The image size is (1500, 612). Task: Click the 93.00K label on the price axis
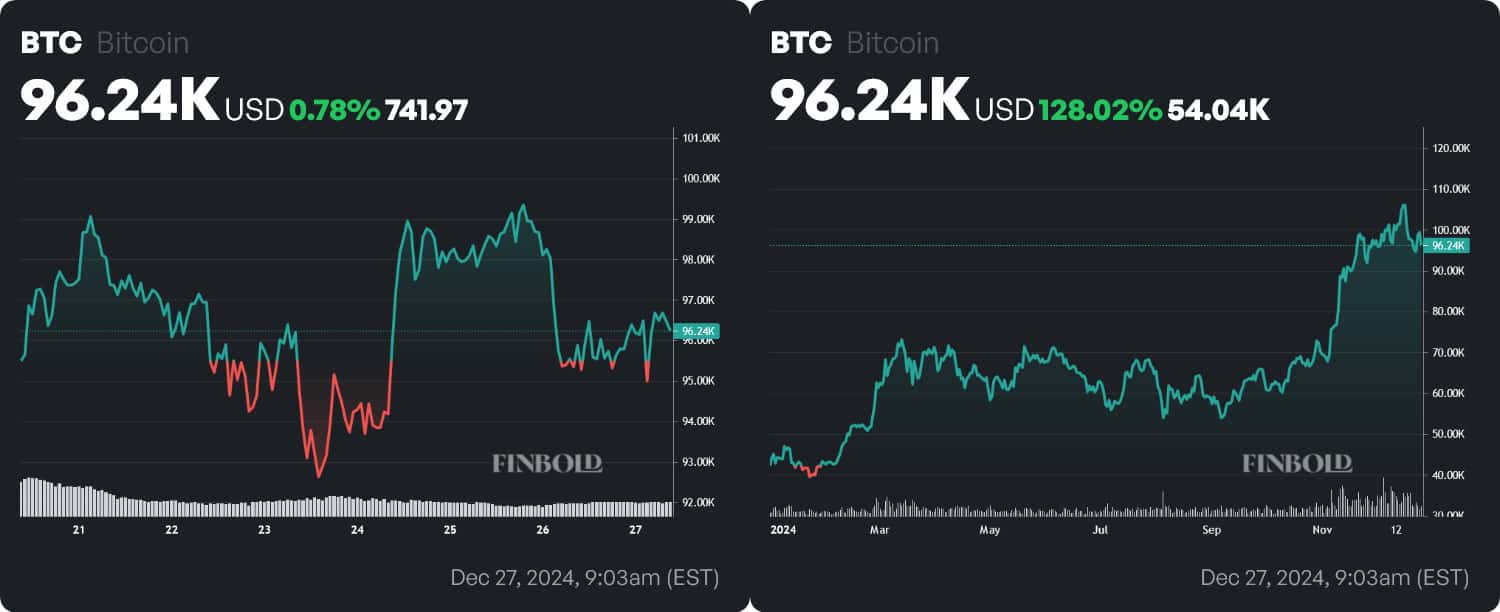(x=697, y=462)
